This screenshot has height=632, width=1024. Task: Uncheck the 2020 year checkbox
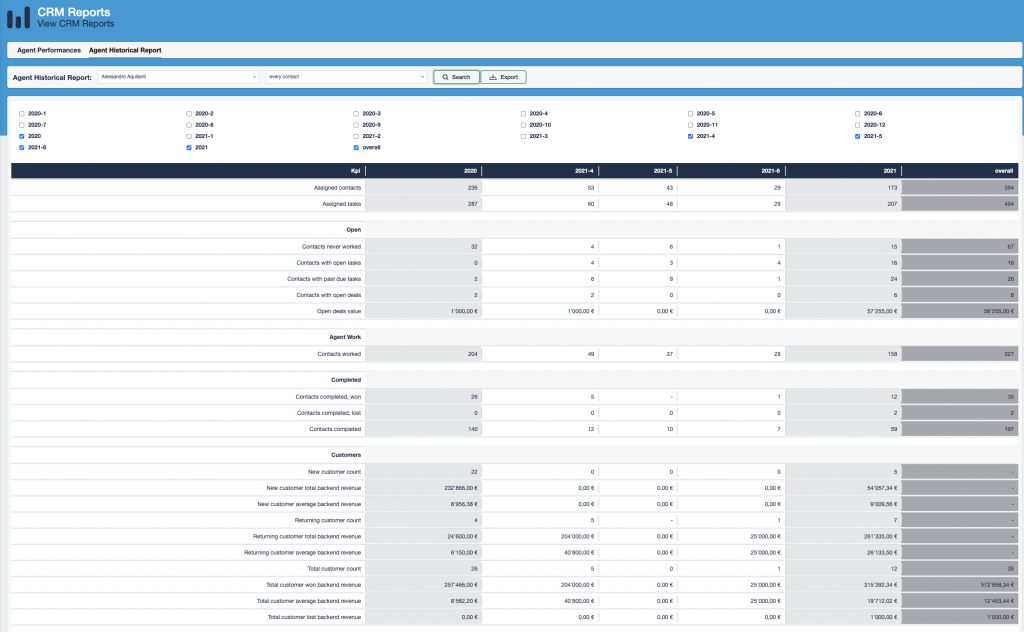[x=22, y=136]
